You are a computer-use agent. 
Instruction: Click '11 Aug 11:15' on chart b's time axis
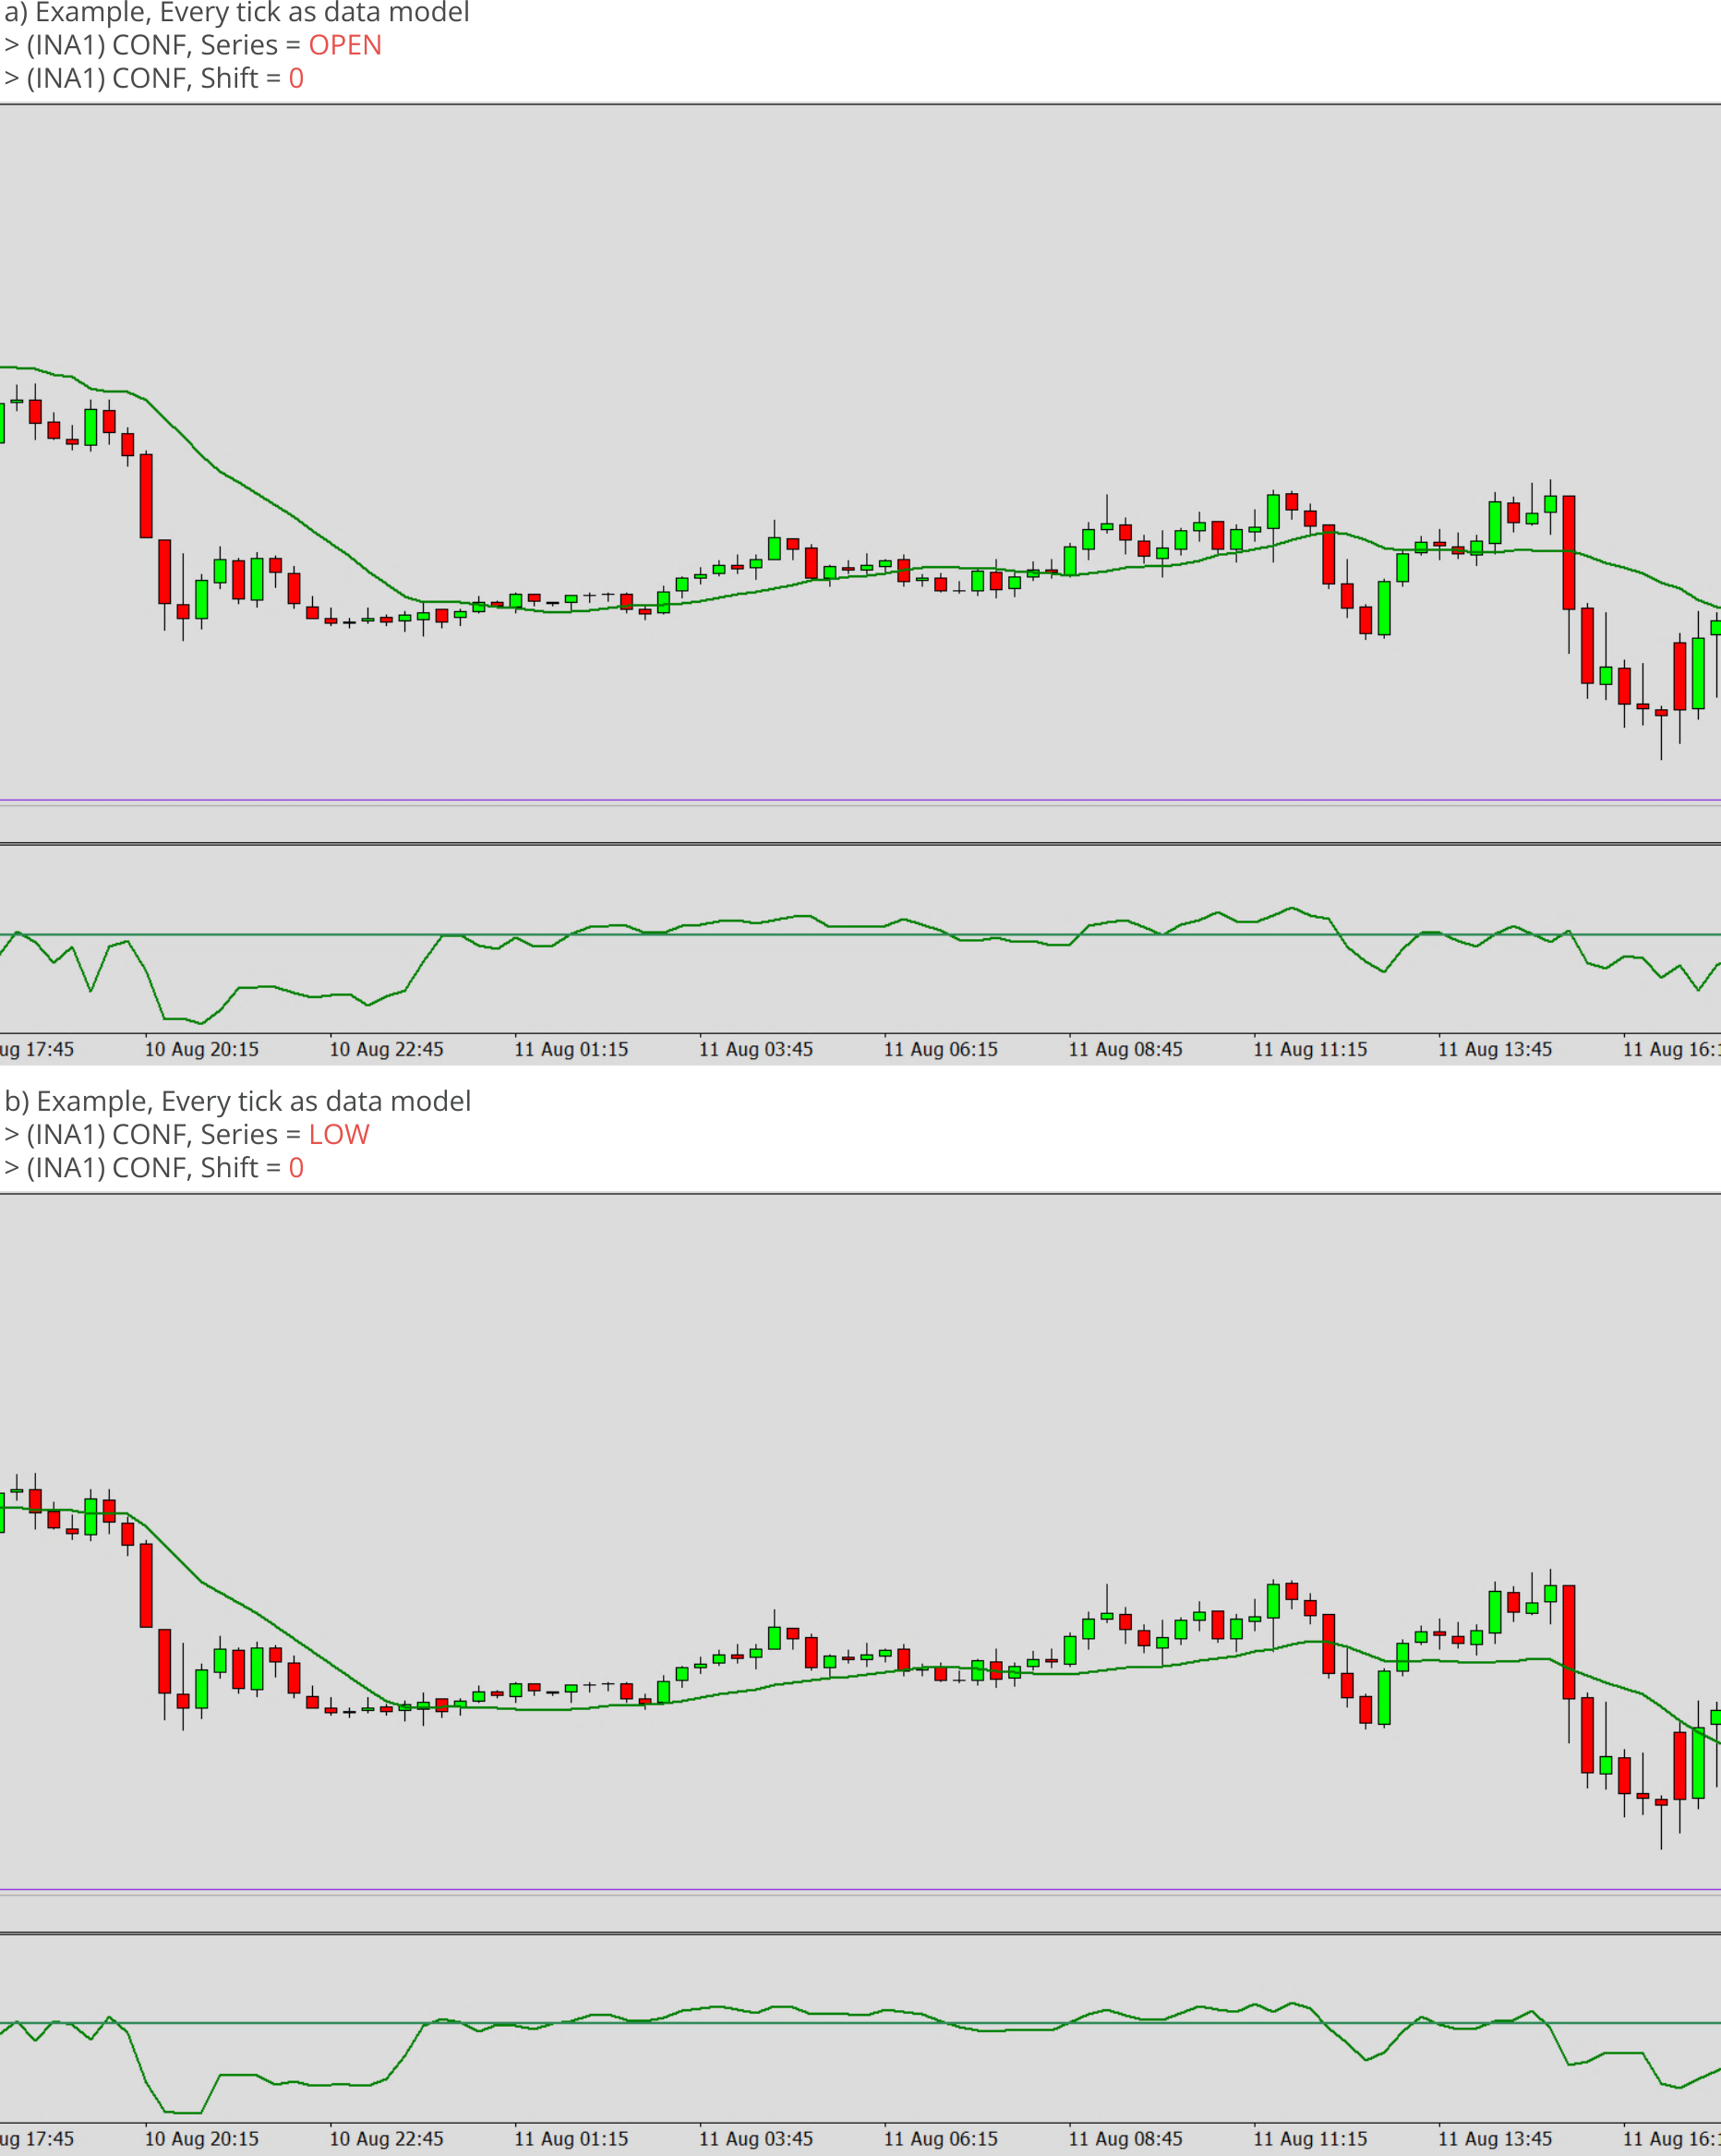pyautogui.click(x=1310, y=2138)
